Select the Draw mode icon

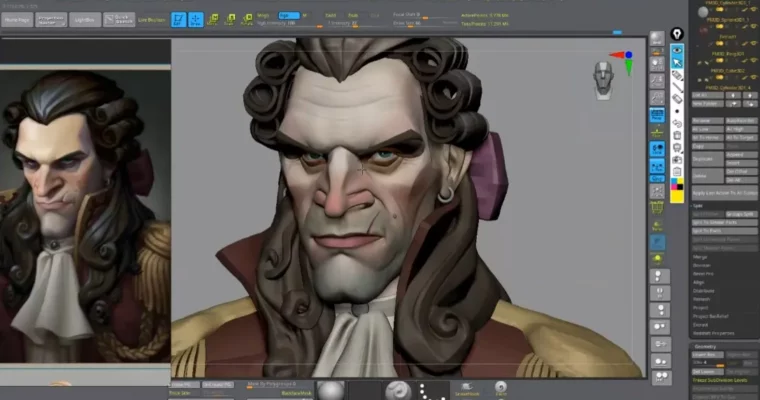click(x=196, y=20)
